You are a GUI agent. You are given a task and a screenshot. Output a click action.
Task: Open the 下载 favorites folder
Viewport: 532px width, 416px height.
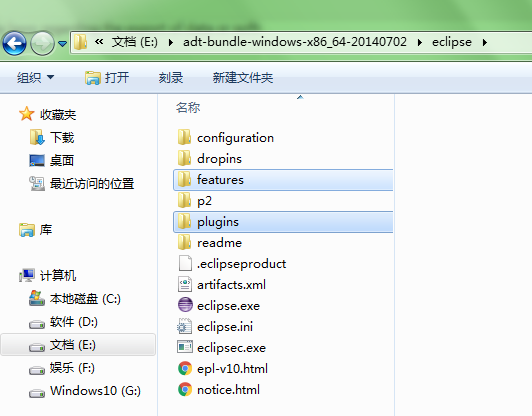point(62,138)
